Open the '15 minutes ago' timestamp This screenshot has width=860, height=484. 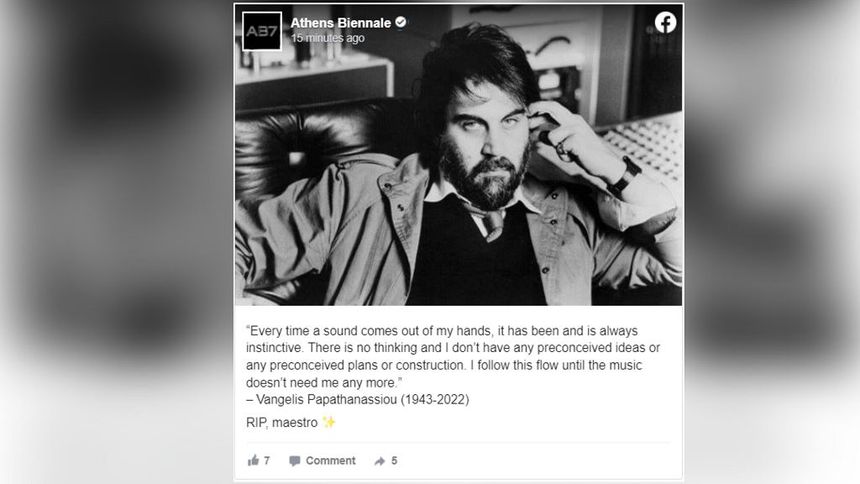pyautogui.click(x=327, y=38)
